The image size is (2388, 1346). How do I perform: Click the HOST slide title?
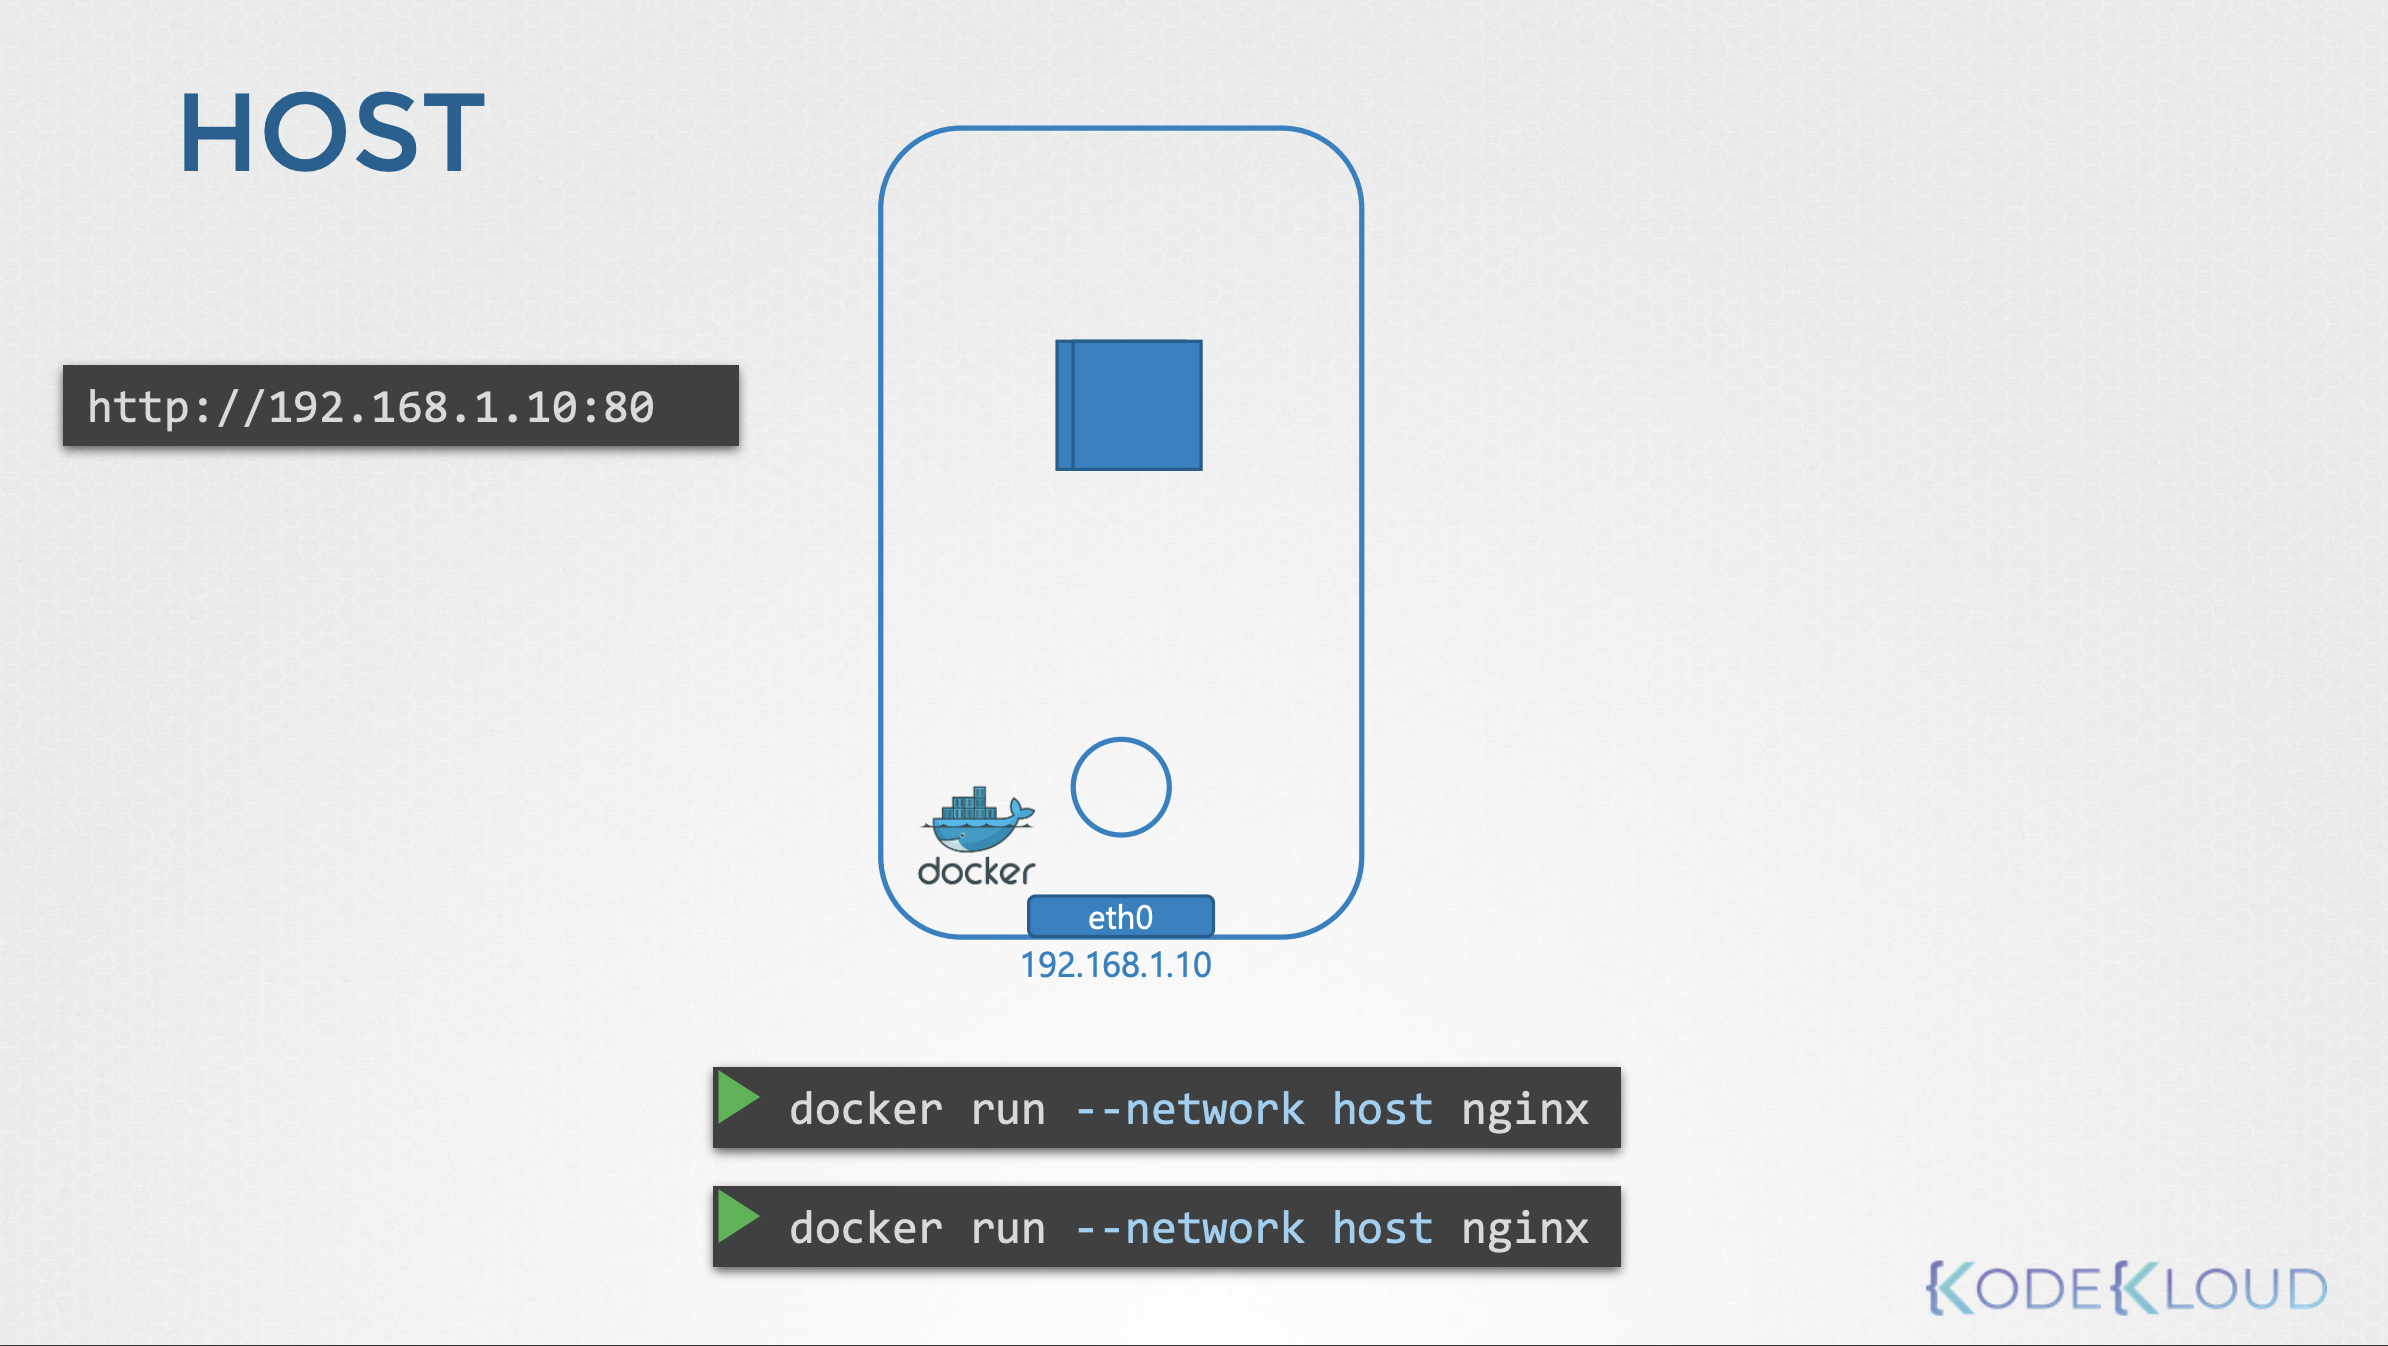[332, 132]
